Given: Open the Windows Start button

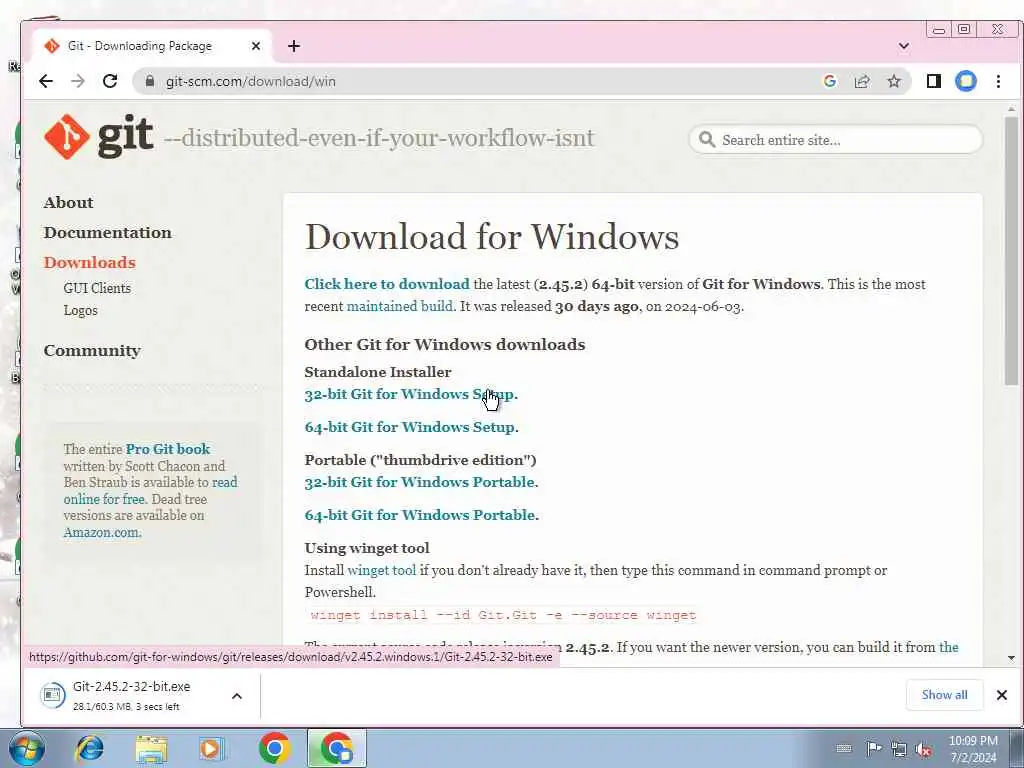Looking at the screenshot, I should 27,748.
